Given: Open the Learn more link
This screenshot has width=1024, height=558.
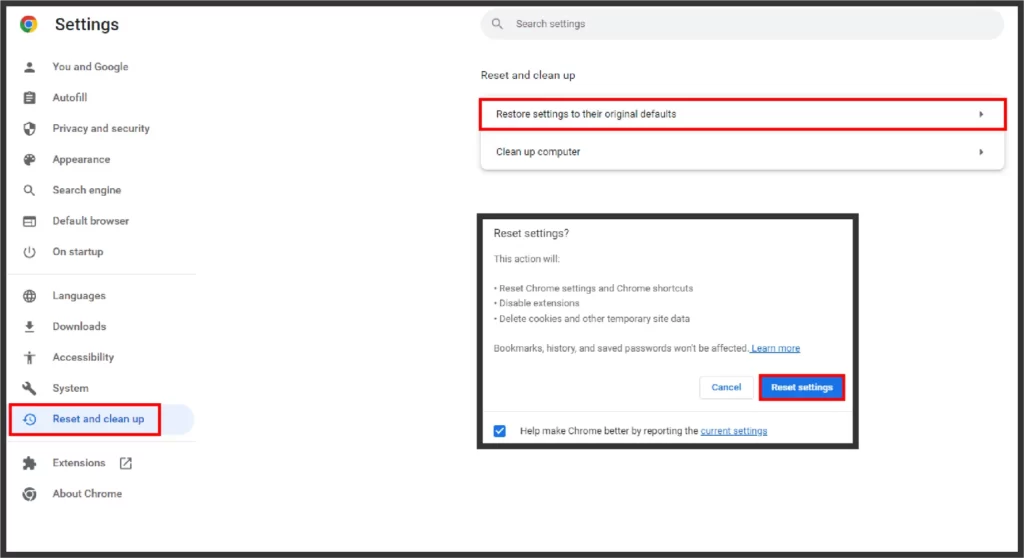Looking at the screenshot, I should [x=775, y=348].
